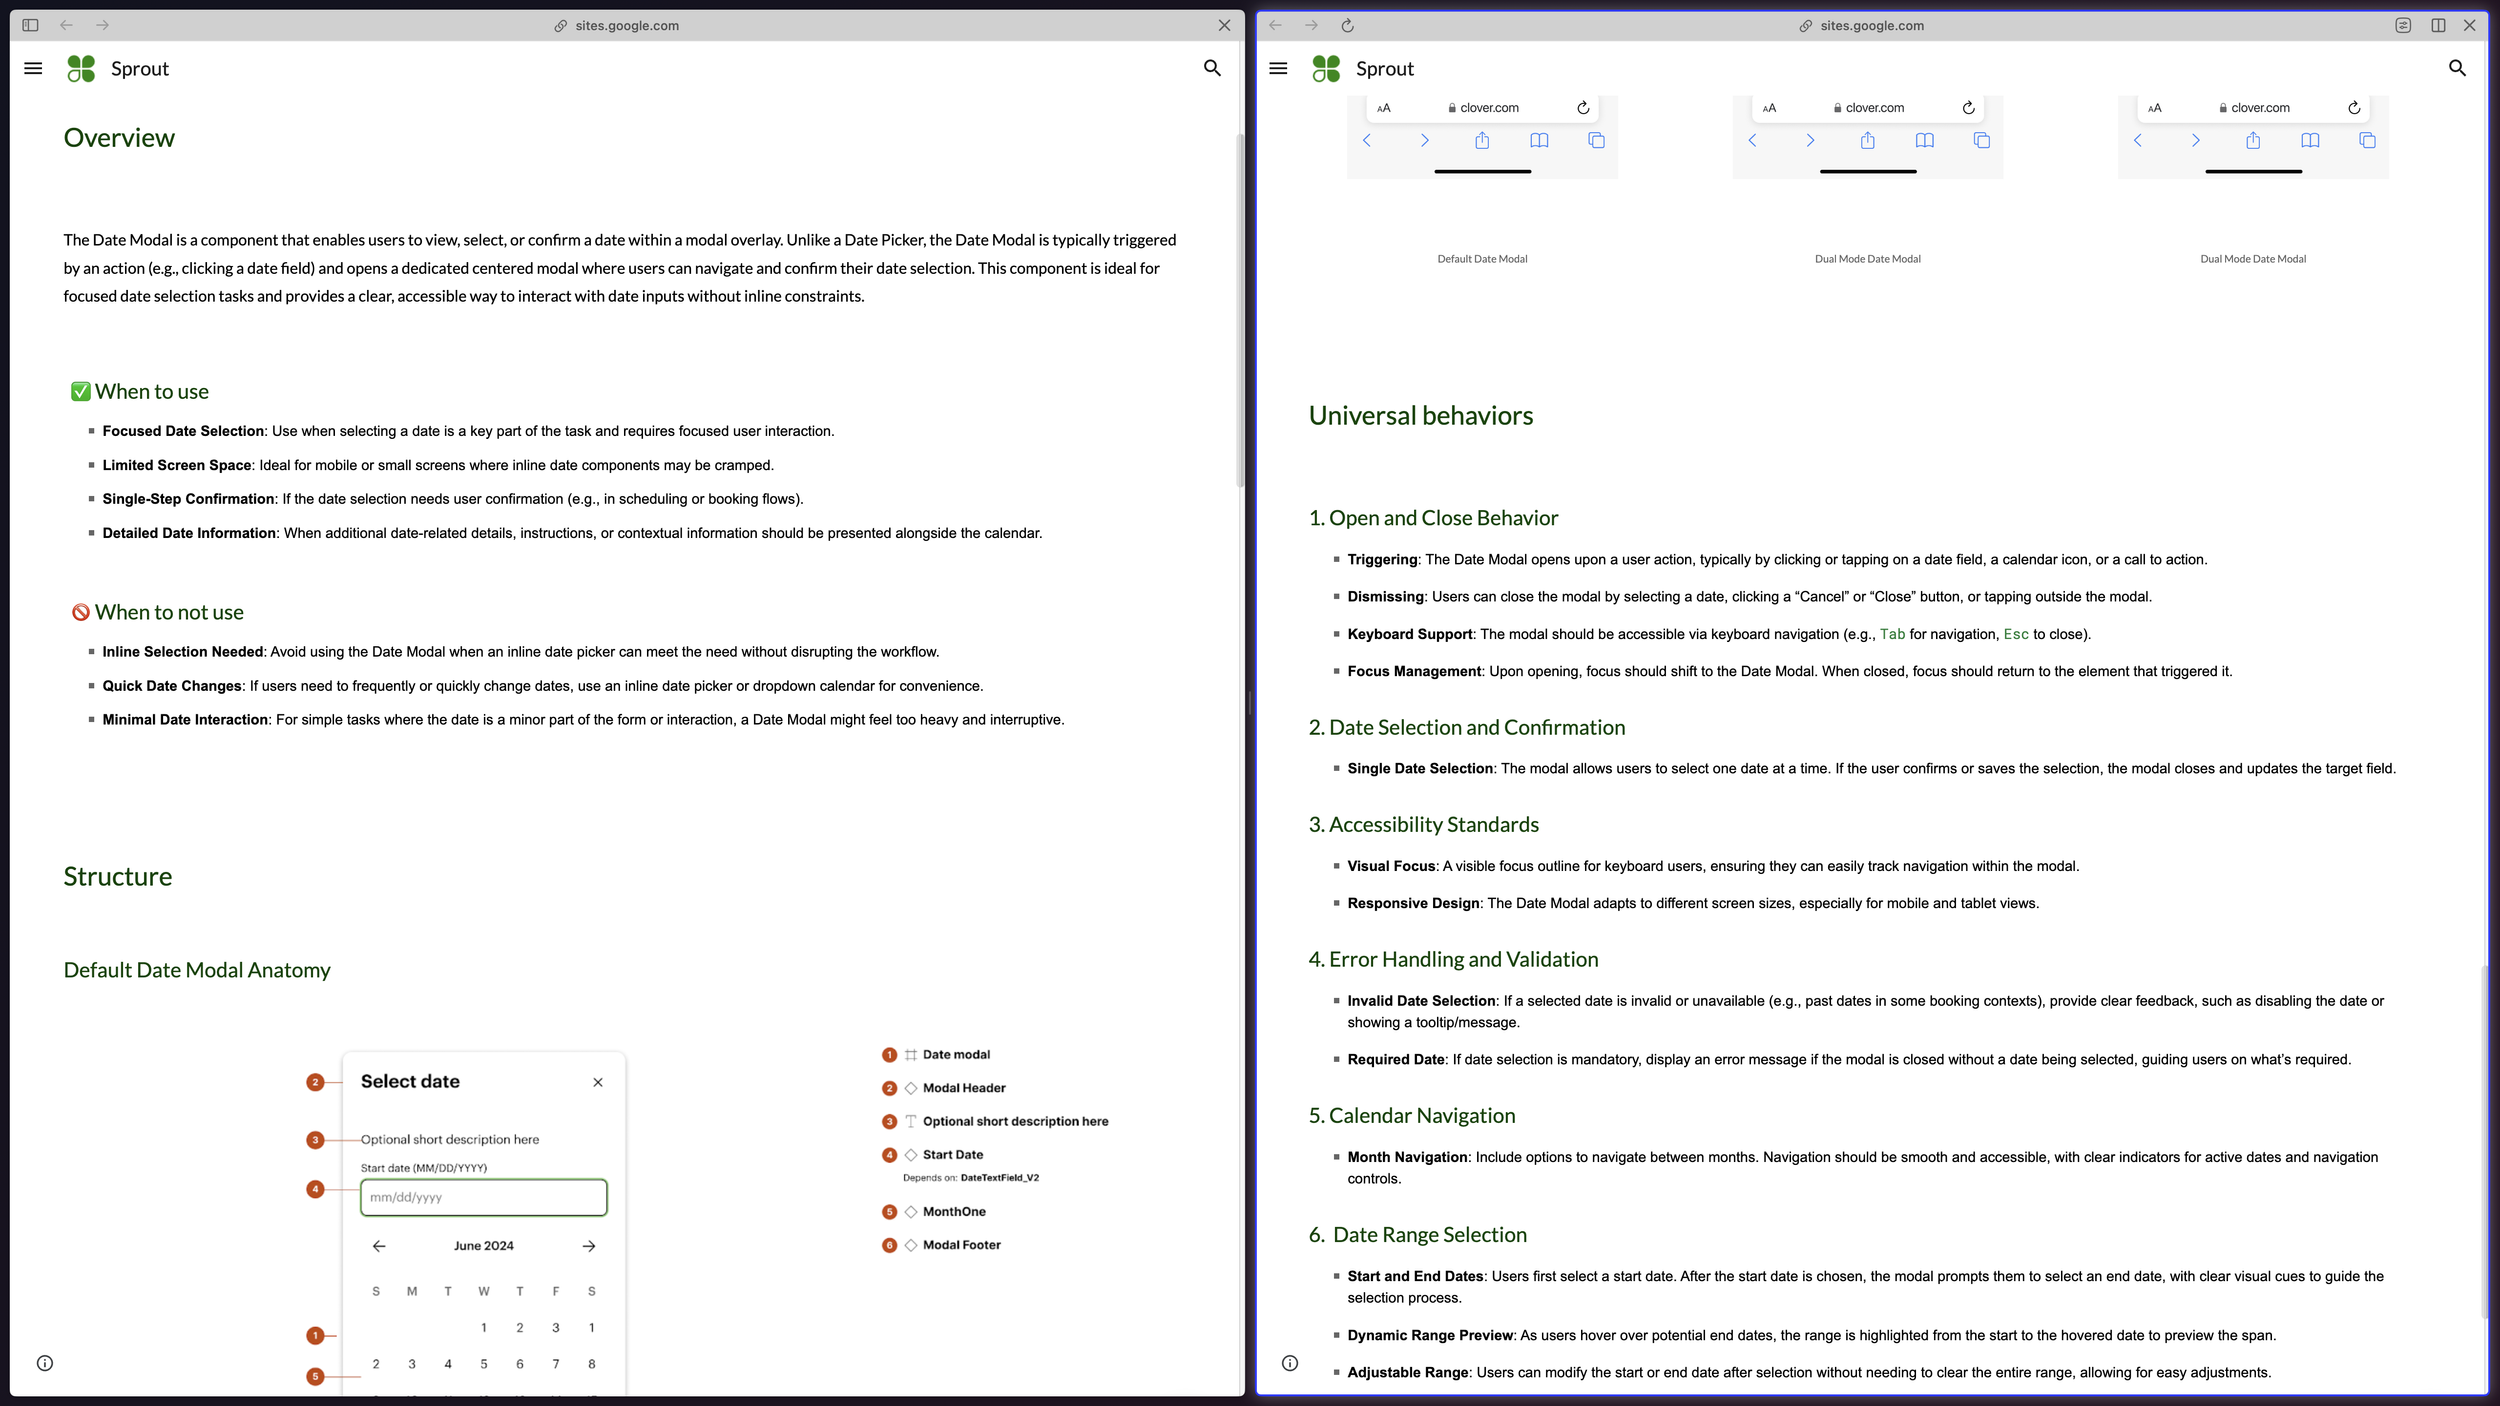Go to next month arrow after June 2024

tap(589, 1246)
